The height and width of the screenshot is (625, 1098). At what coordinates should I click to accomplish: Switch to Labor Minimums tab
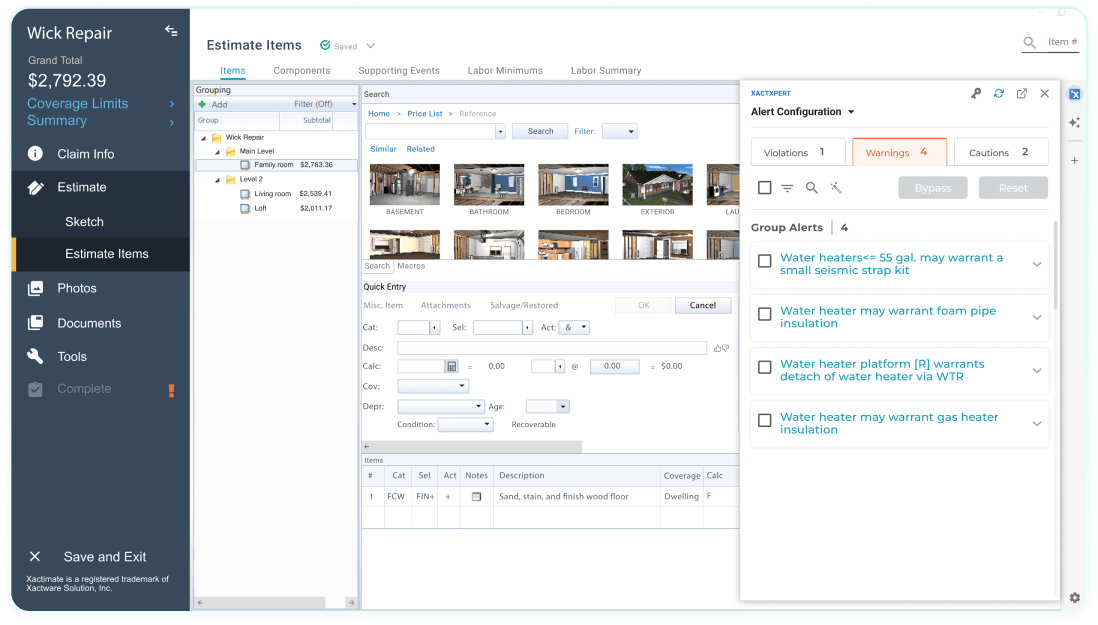point(505,71)
